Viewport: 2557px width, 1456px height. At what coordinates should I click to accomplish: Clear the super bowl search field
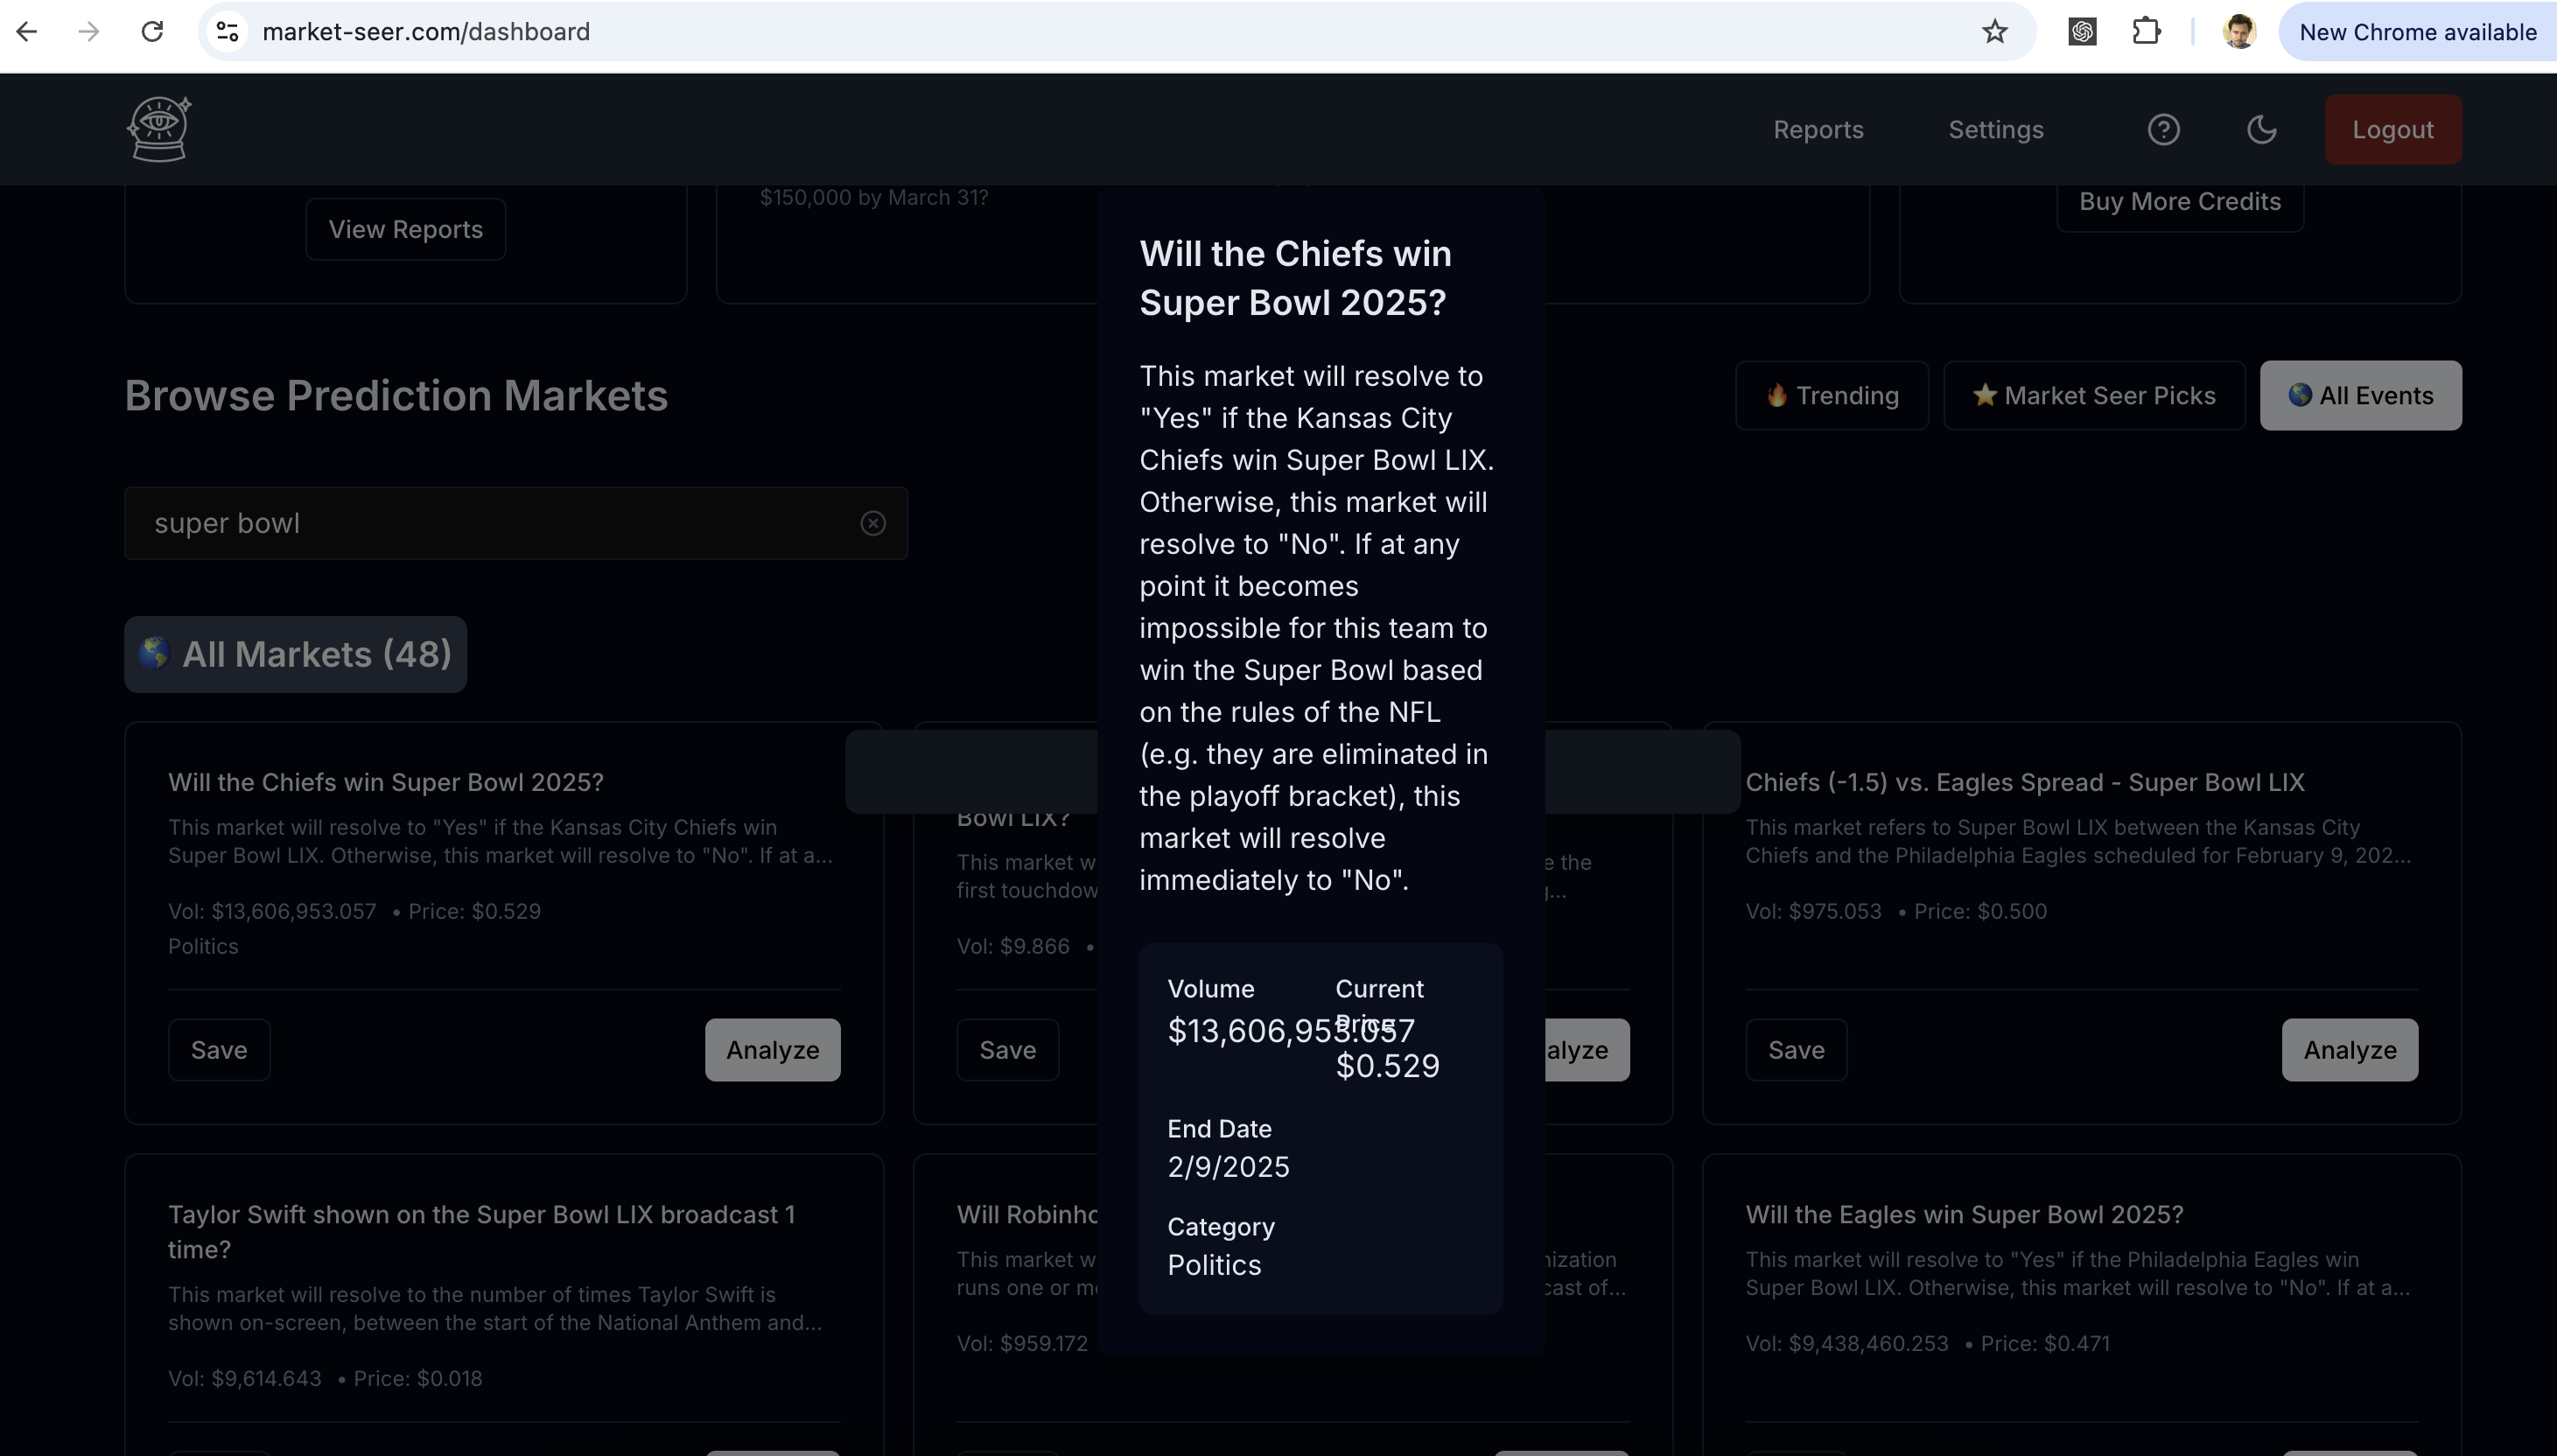(x=872, y=523)
